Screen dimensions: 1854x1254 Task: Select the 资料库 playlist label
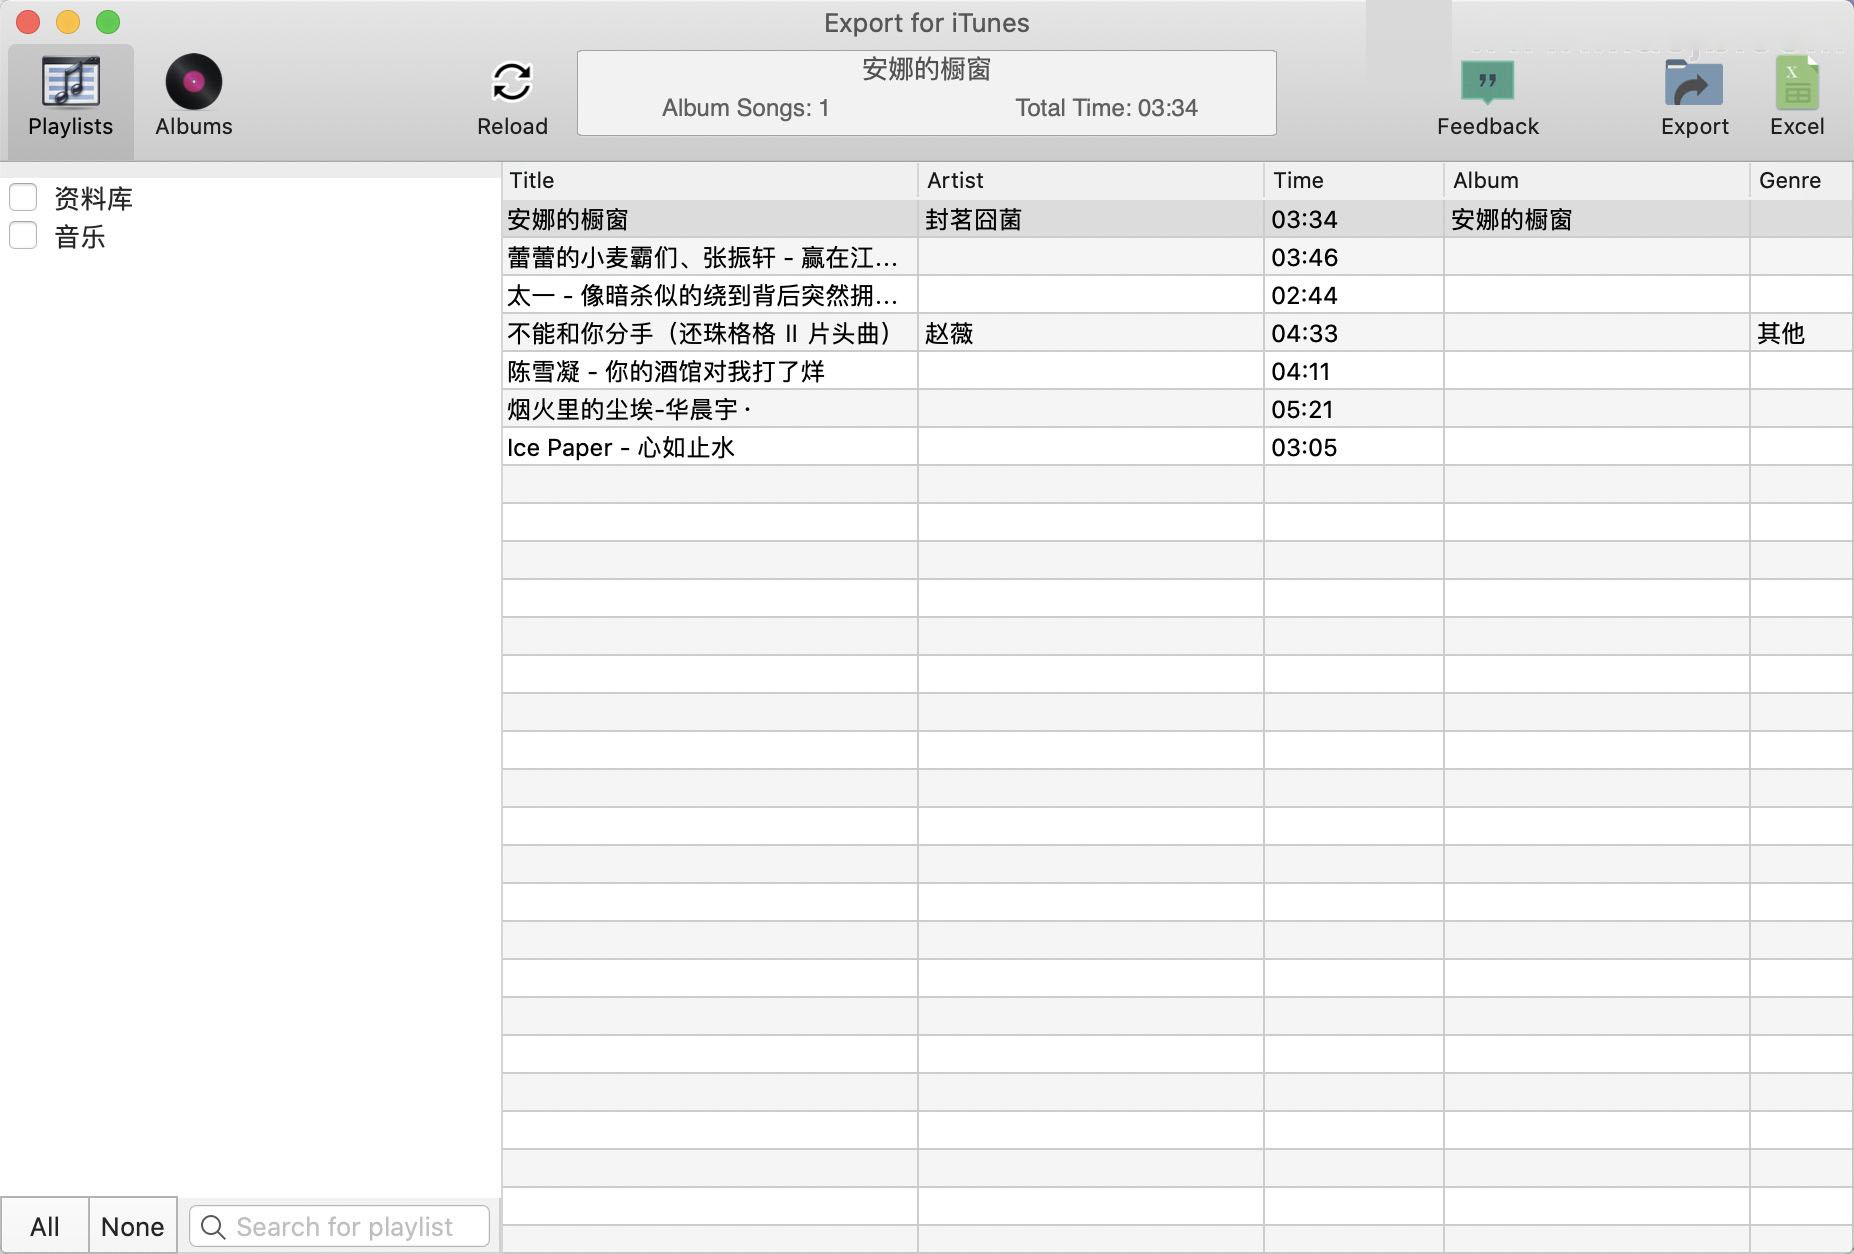tap(93, 198)
